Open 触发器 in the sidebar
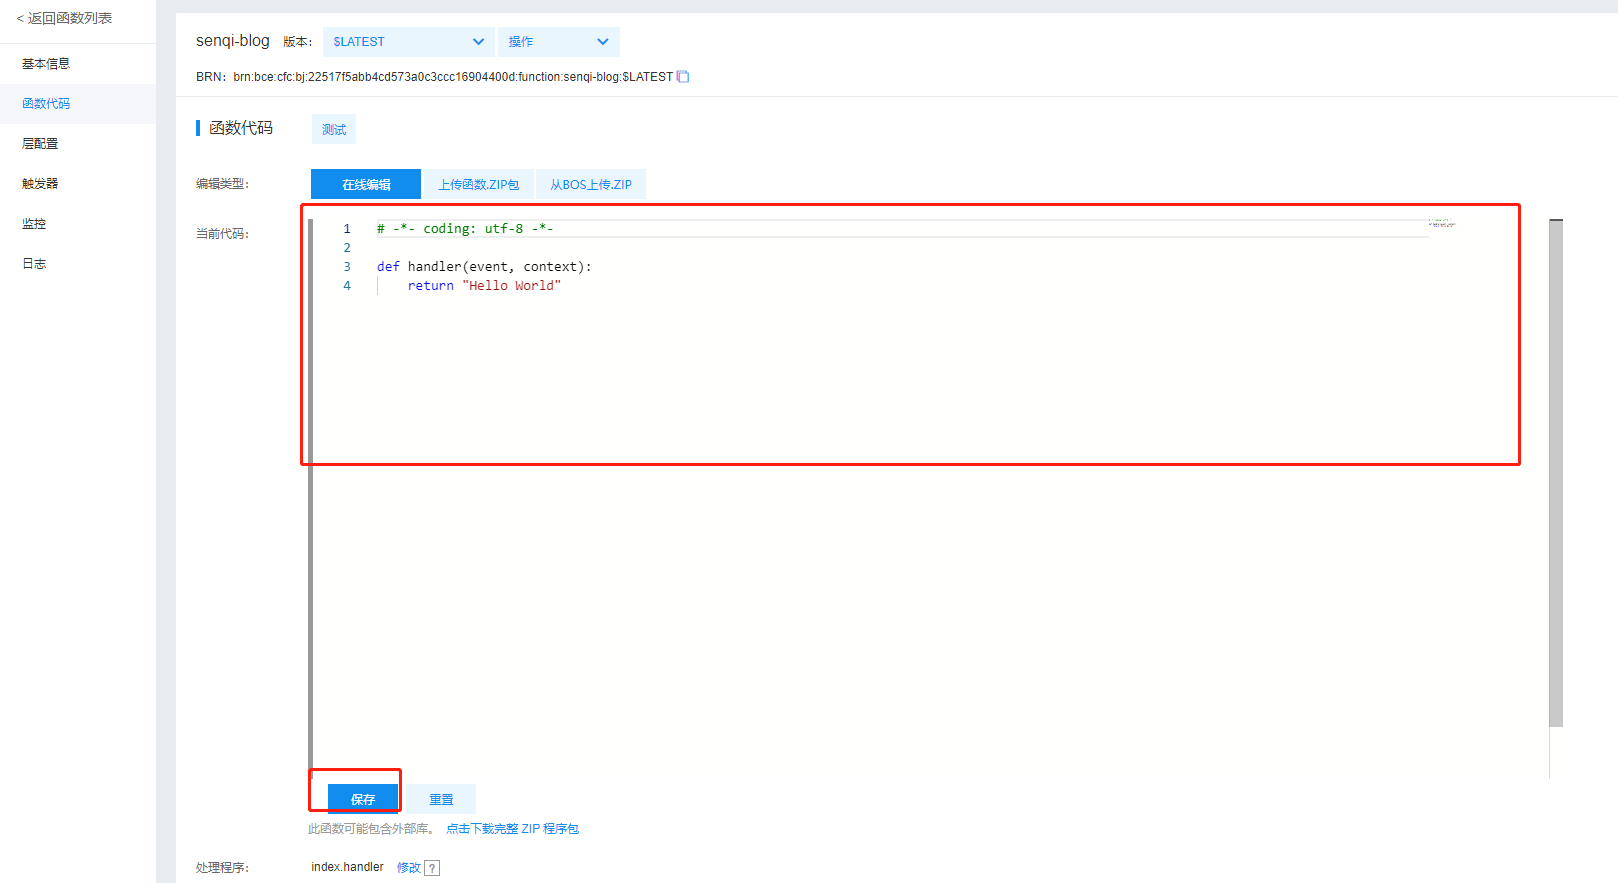Viewport: 1618px width, 883px height. (78, 184)
